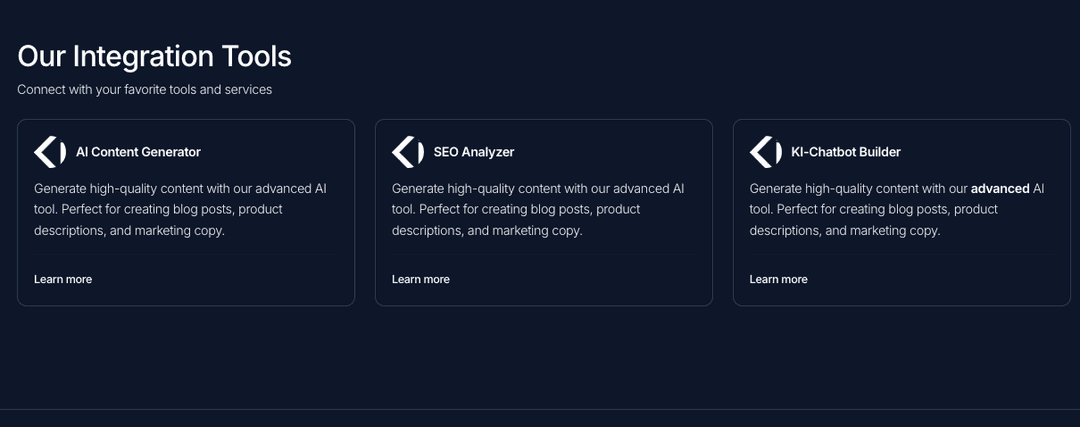This screenshot has height=427, width=1080.
Task: Click the KI-Chatbot Builder logo icon
Action: pos(766,152)
